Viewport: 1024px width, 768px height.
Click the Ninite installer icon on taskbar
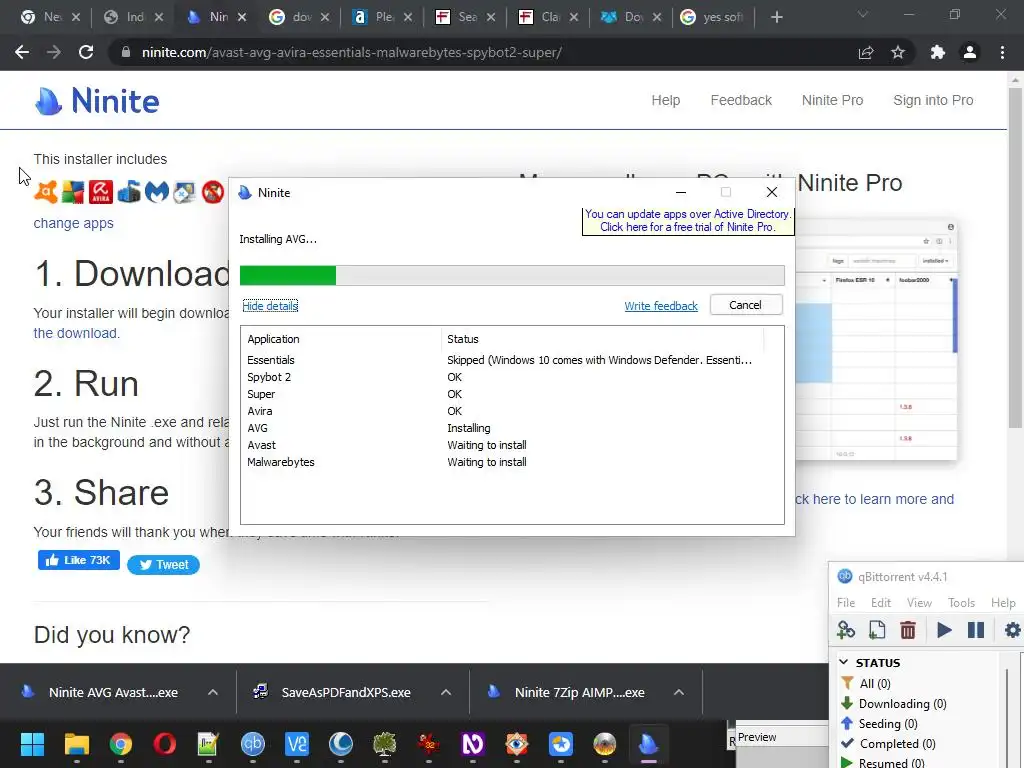[648, 744]
